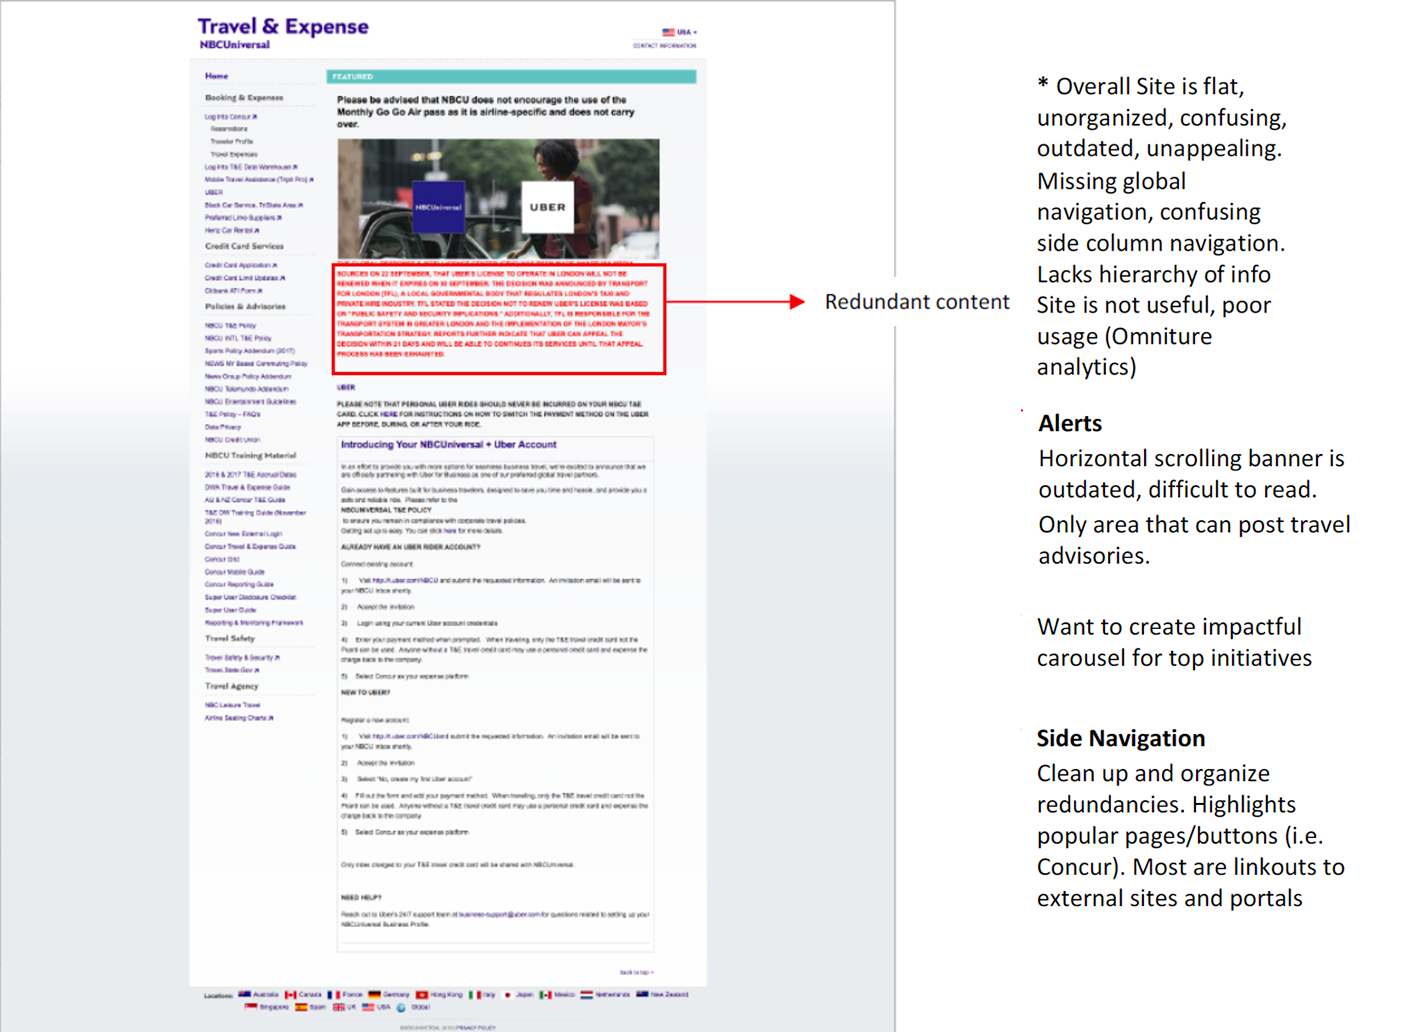The image size is (1417, 1032).
Task: Open Credit Card Application link
Action: 241,265
